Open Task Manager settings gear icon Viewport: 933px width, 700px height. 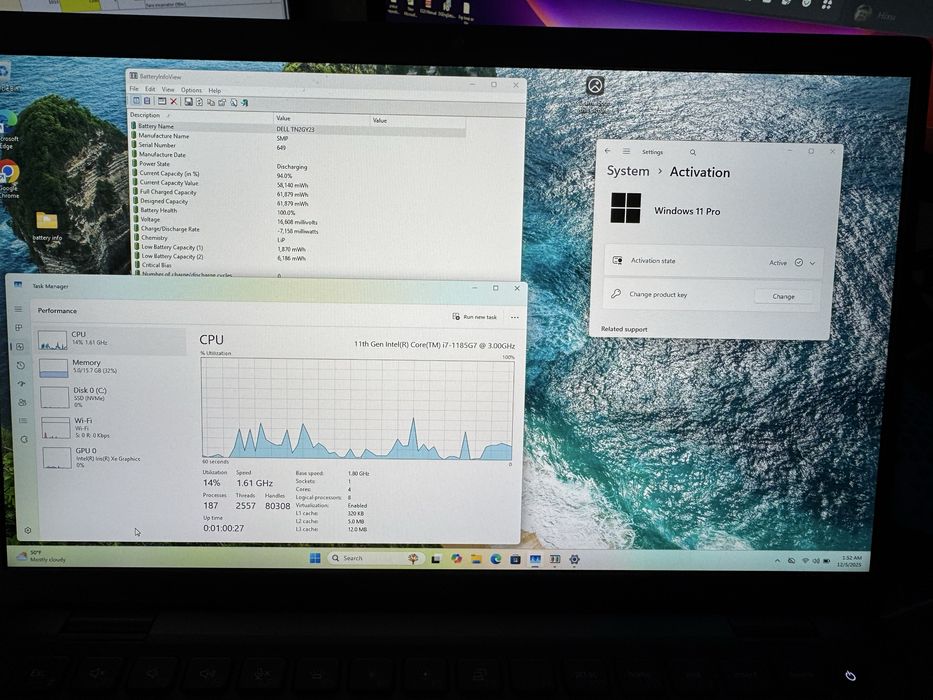click(x=27, y=530)
